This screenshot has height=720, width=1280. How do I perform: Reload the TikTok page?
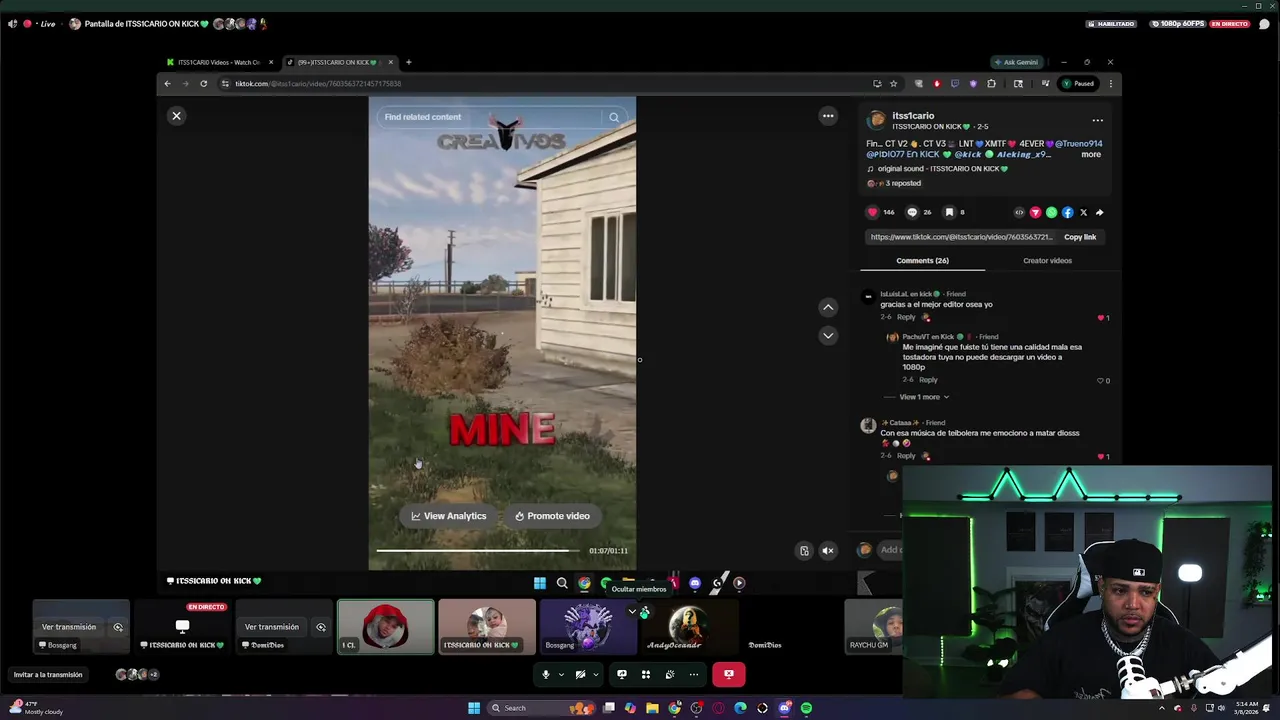[x=203, y=84]
